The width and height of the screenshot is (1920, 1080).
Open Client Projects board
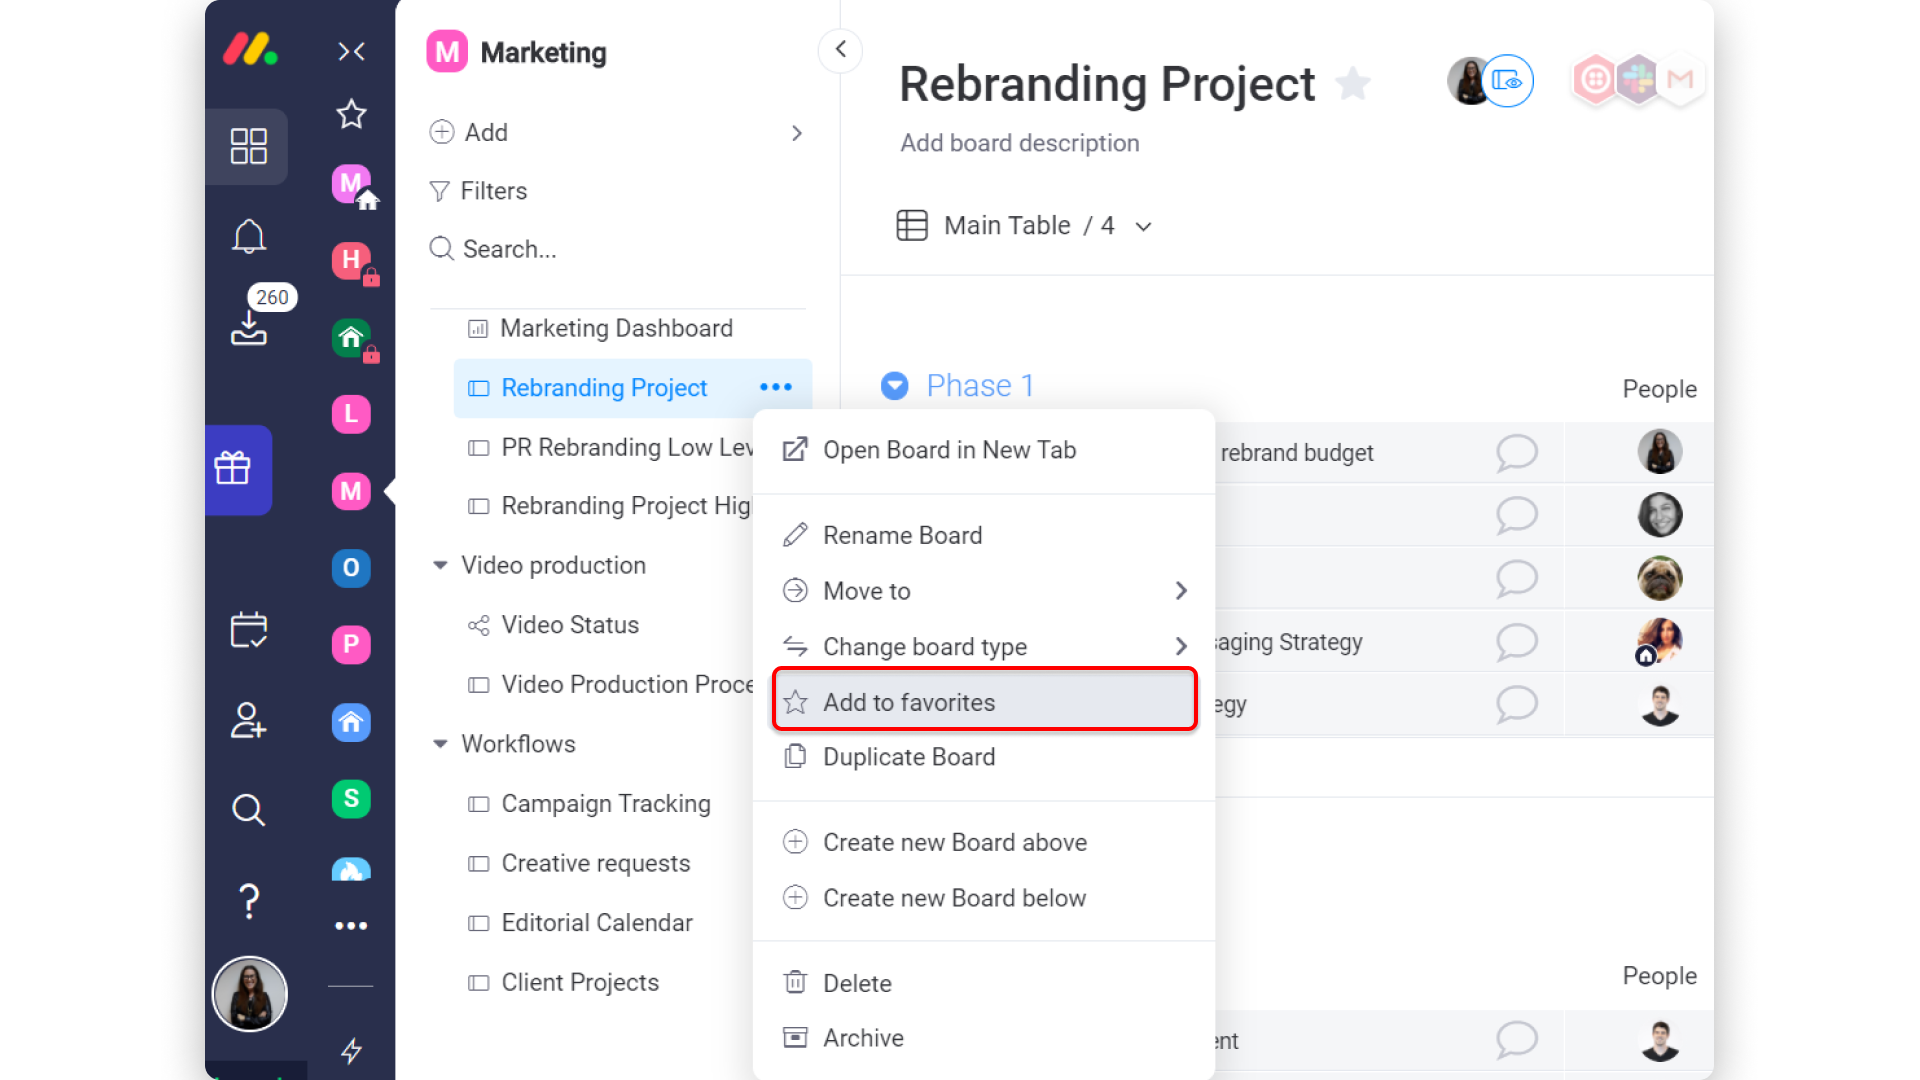580,983
